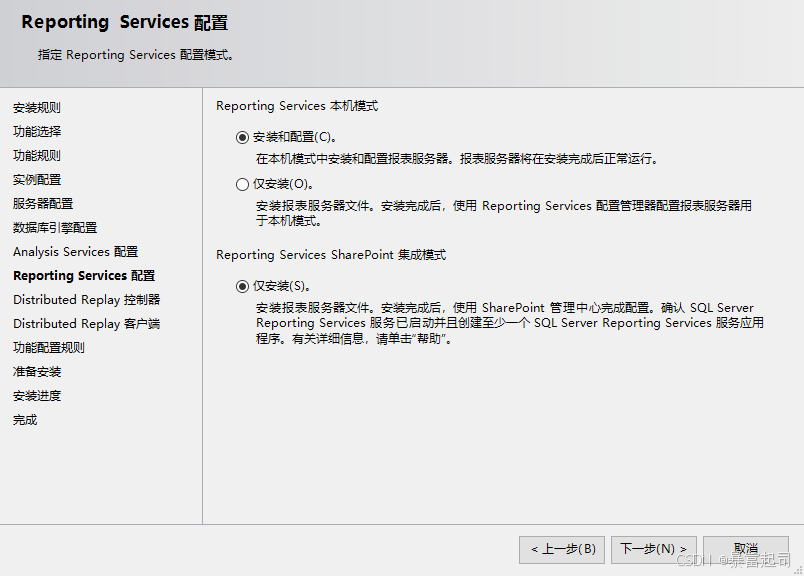Select 仅安装(S) under SharePoint 集成模式
Screen dimensions: 804x576
[242, 286]
